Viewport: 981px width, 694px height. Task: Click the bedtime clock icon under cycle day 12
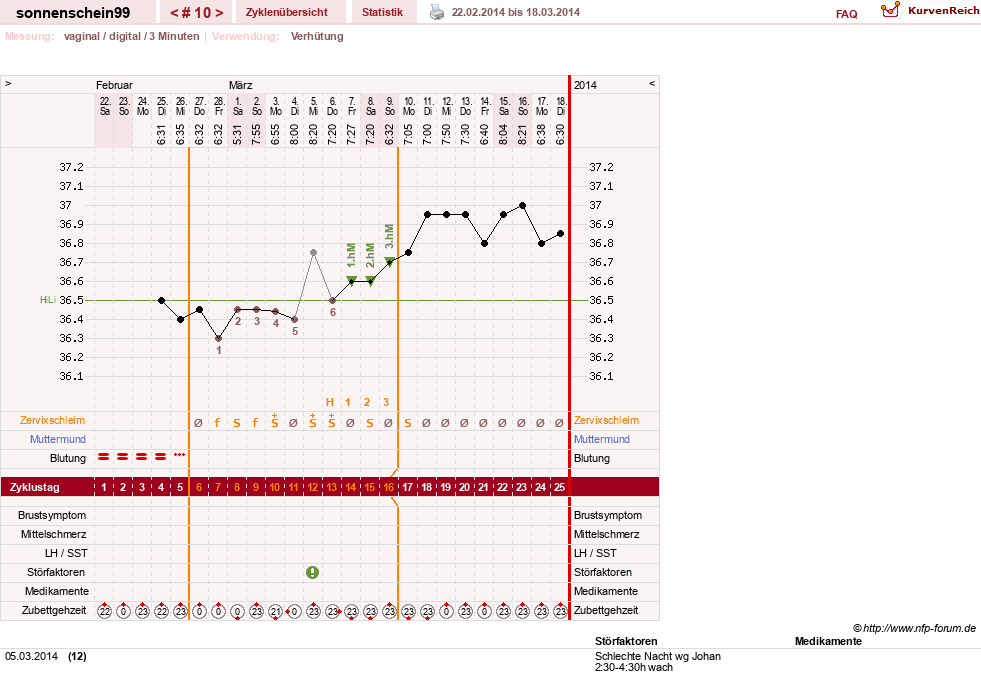coord(313,611)
